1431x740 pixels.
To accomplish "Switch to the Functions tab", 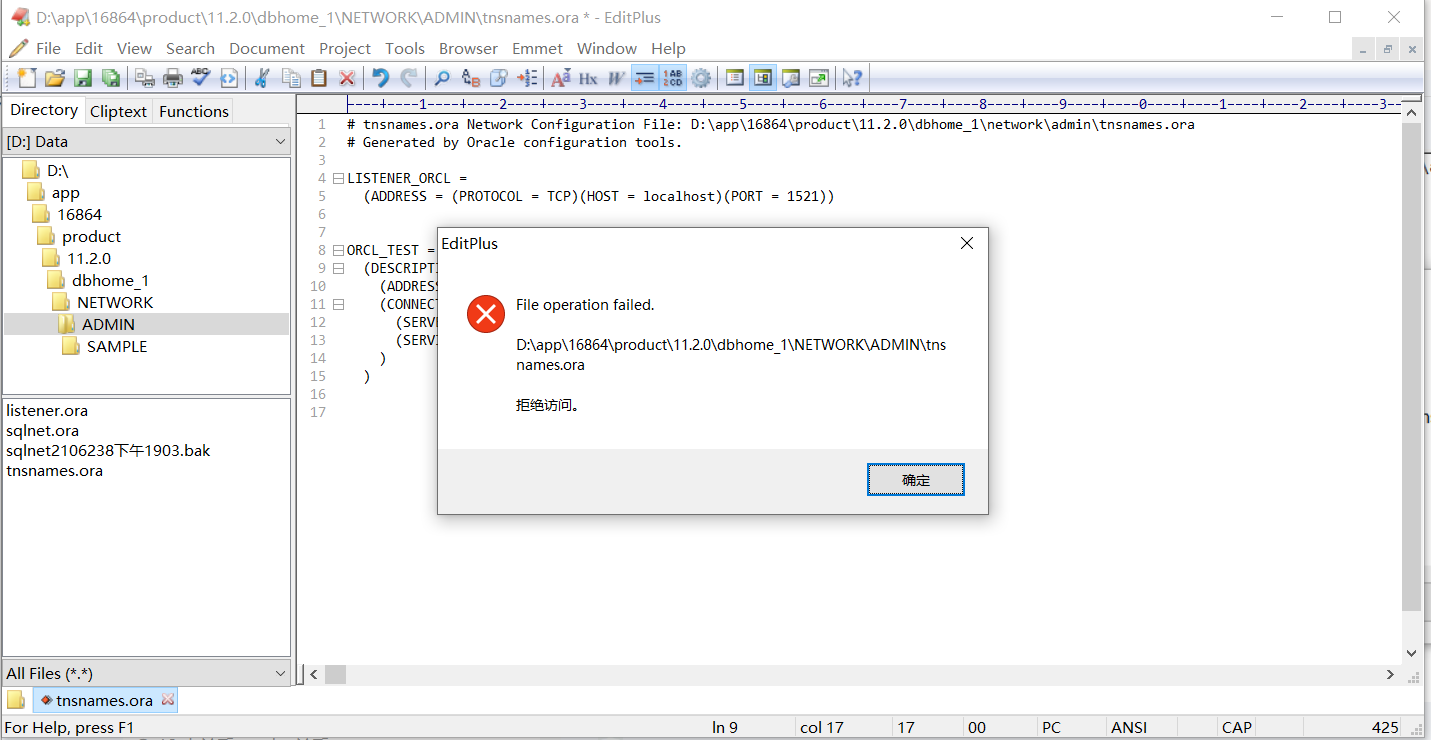I will (x=194, y=111).
